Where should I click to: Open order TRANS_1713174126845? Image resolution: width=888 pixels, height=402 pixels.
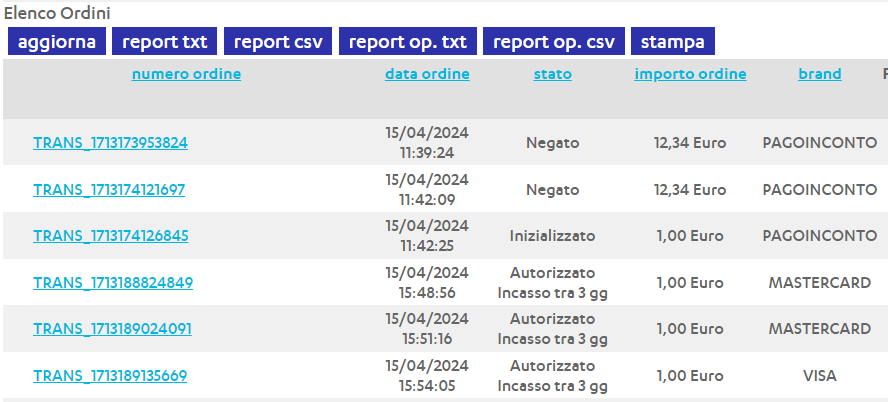[x=110, y=236]
